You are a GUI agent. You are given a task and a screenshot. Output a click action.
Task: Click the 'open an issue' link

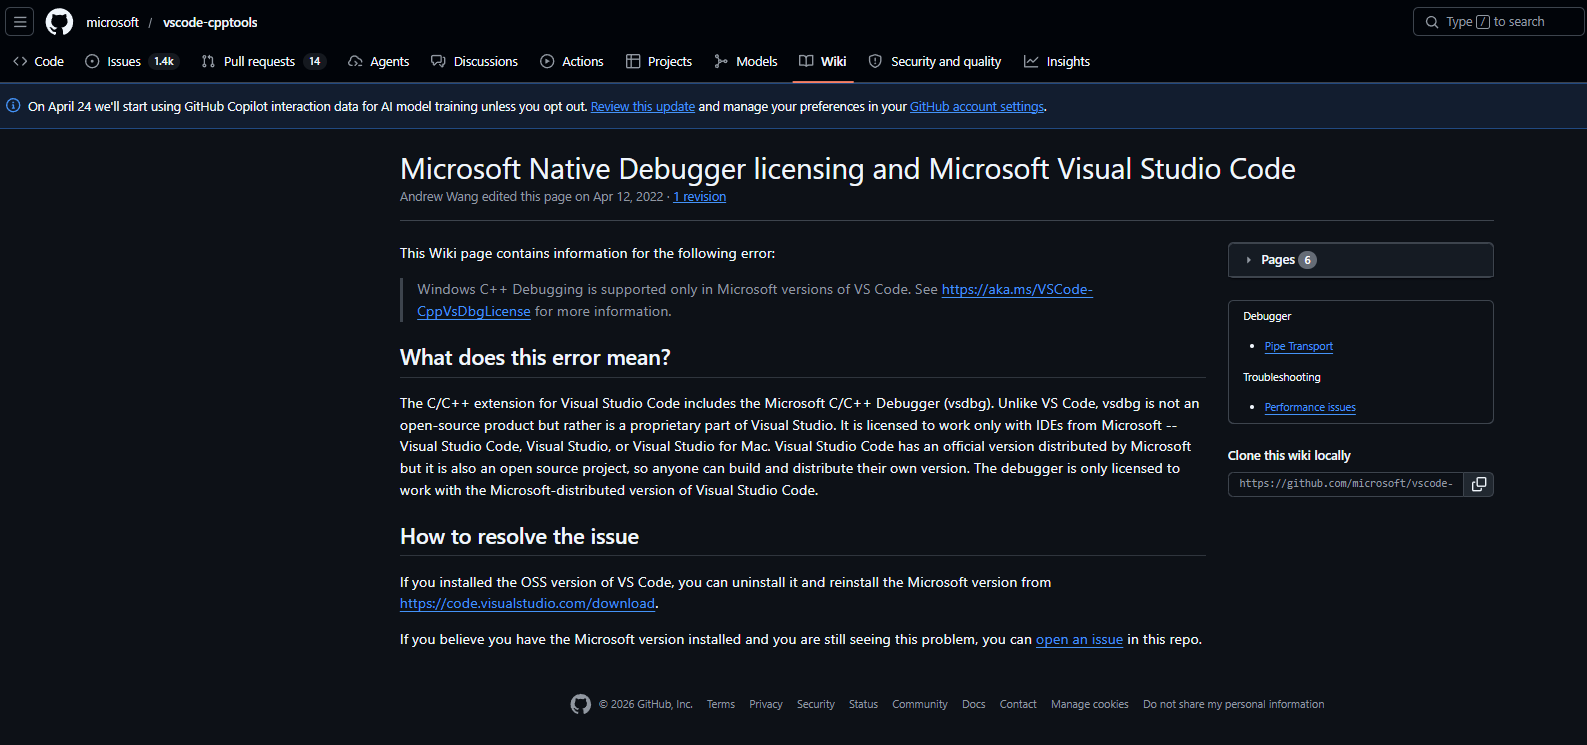pyautogui.click(x=1079, y=640)
